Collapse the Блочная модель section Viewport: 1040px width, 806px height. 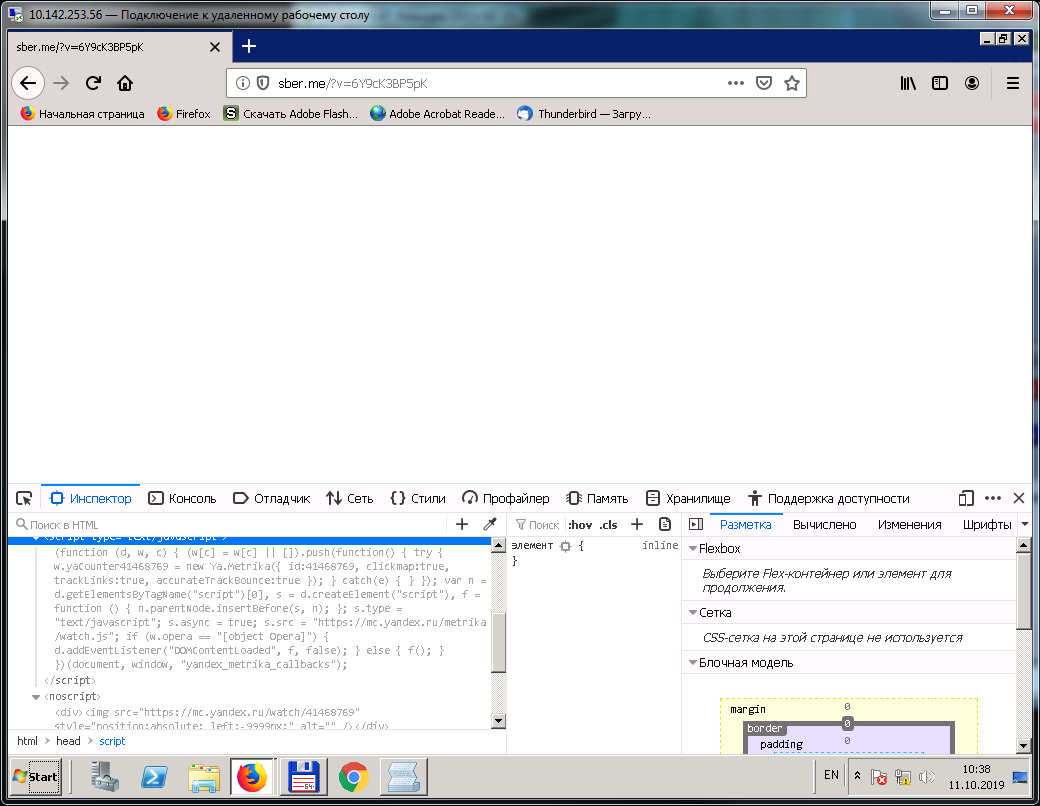pos(693,663)
